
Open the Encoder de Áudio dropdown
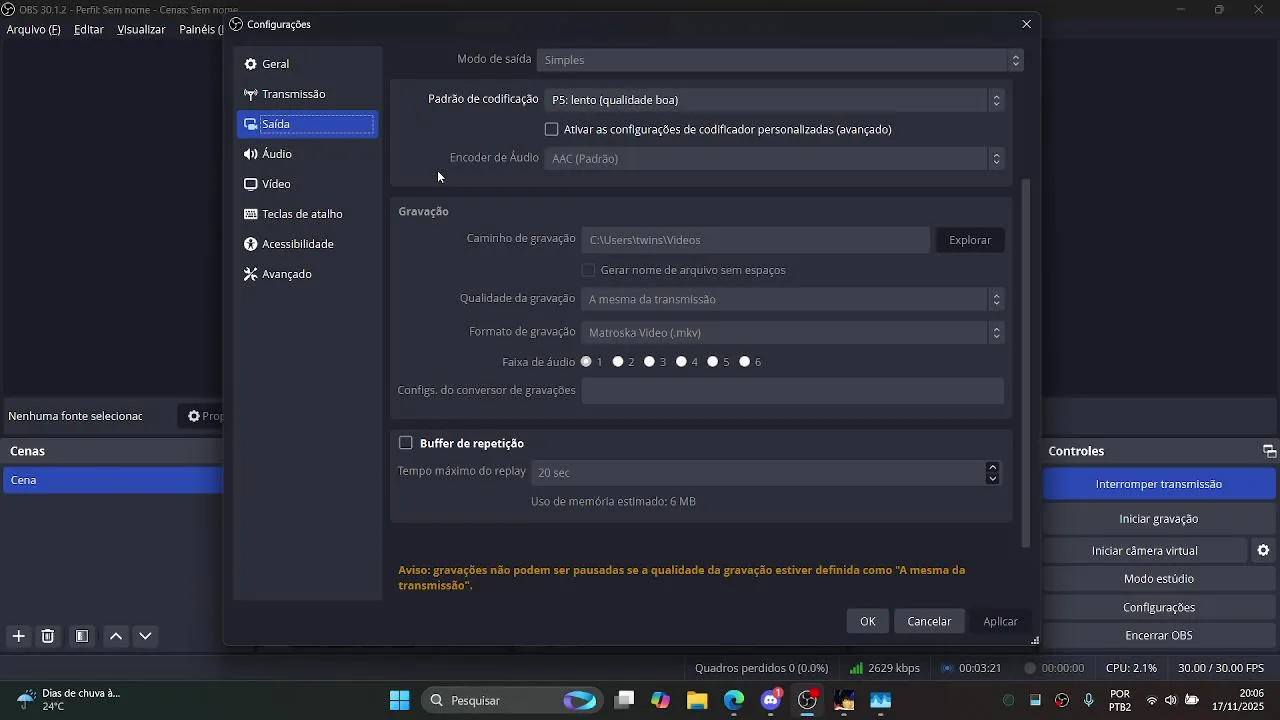coord(774,158)
